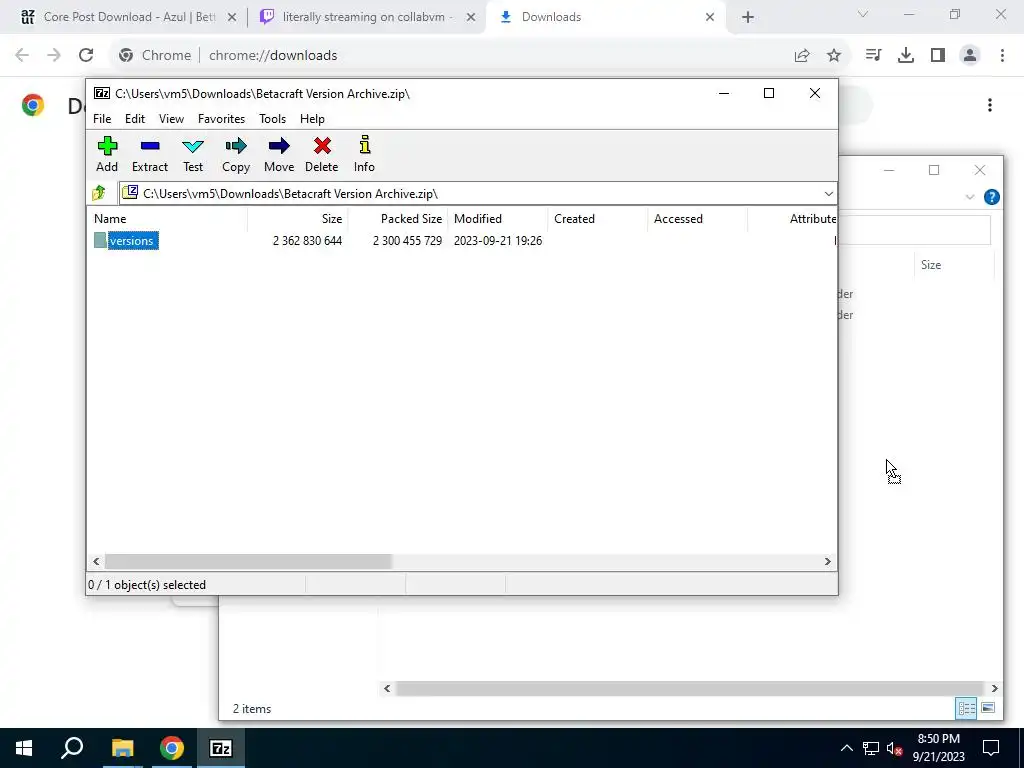Open Chrome profile avatar menu
The height and width of the screenshot is (768, 1024).
point(970,55)
